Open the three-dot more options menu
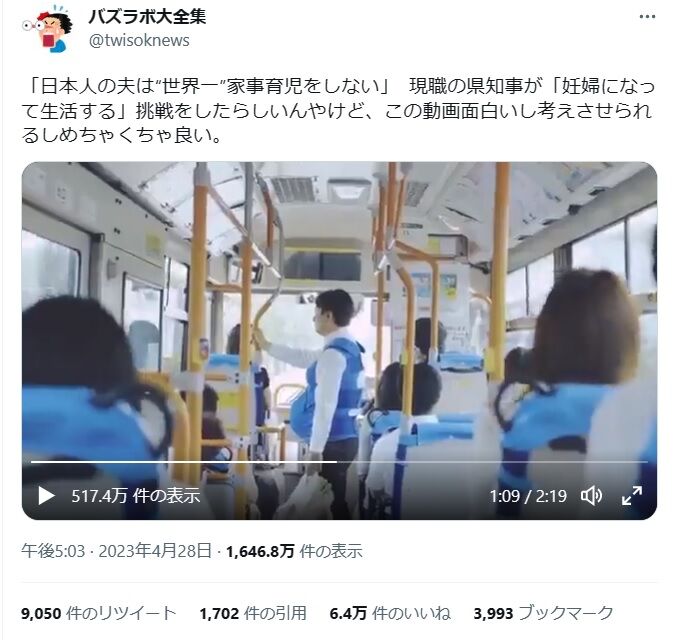This screenshot has height=640, width=675. pos(647,17)
